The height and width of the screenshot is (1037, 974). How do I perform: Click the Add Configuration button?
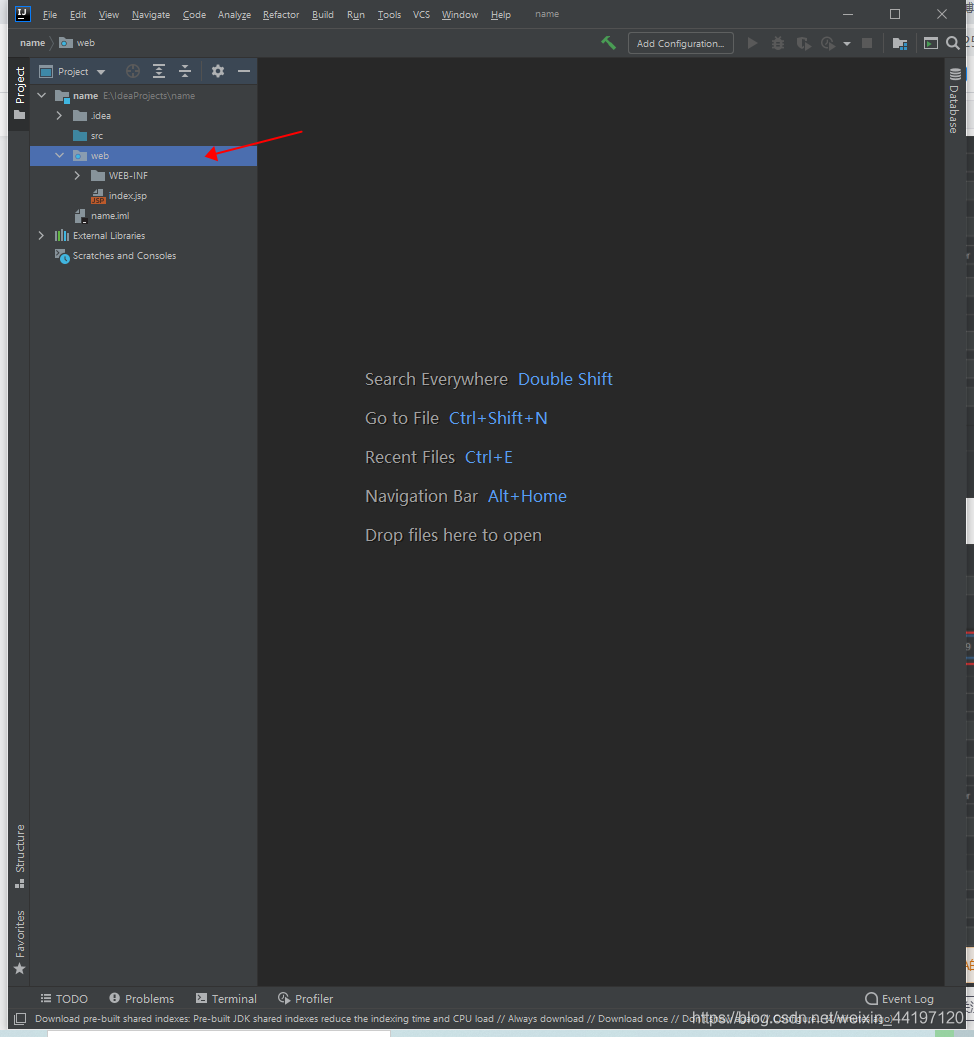click(680, 43)
